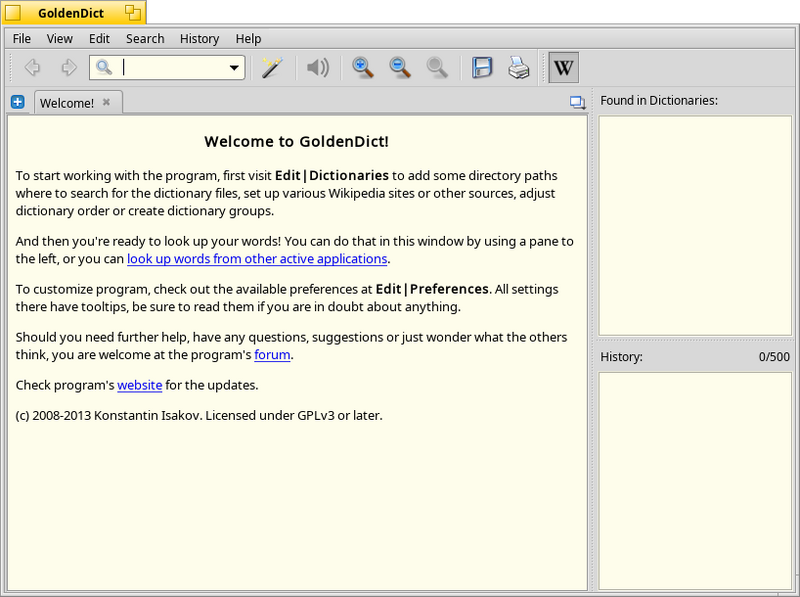The image size is (800, 597).
Task: Click the Found in Dictionaries list pane
Action: pos(695,226)
